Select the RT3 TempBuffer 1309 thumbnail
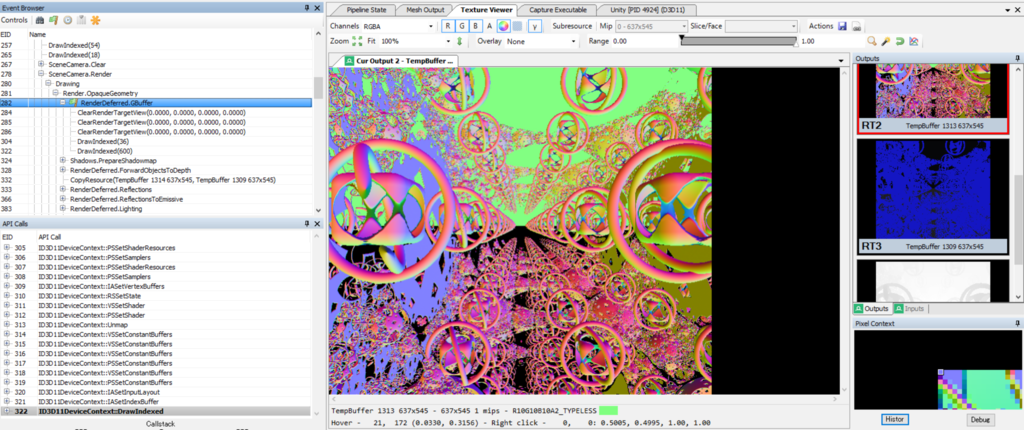Image resolution: width=1024 pixels, height=430 pixels. (932, 197)
